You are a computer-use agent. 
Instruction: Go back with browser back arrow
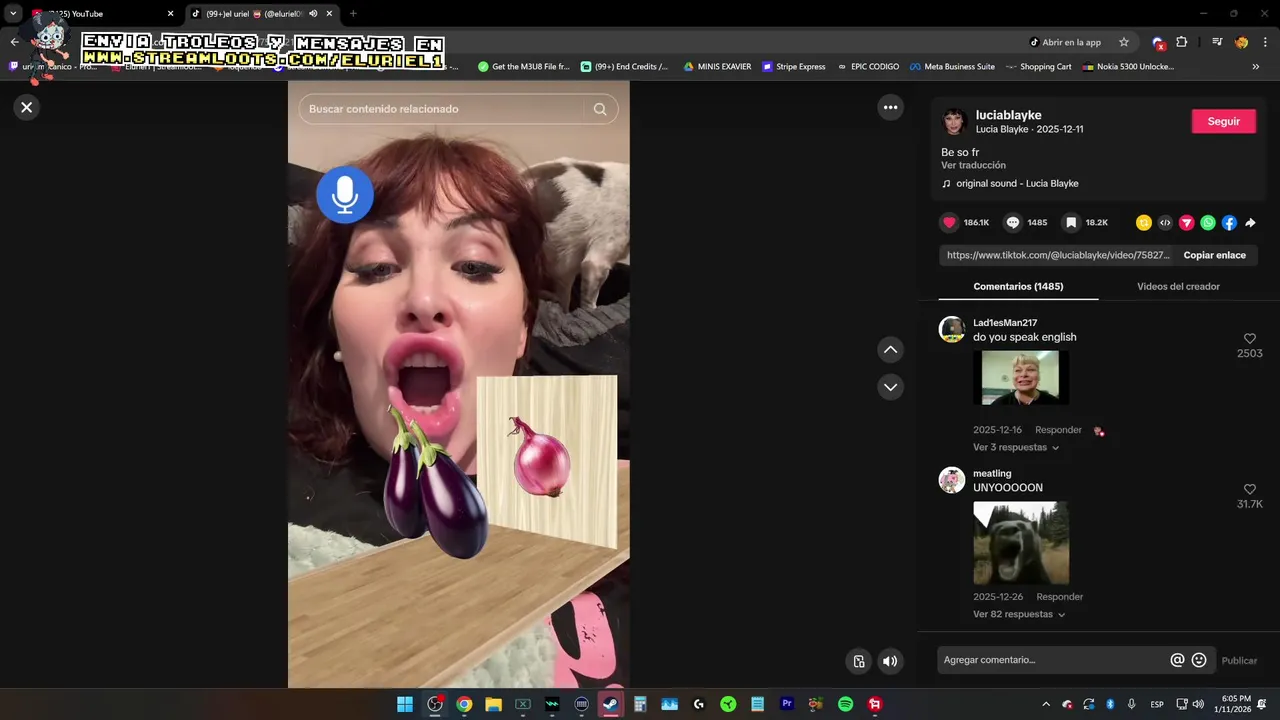14,42
